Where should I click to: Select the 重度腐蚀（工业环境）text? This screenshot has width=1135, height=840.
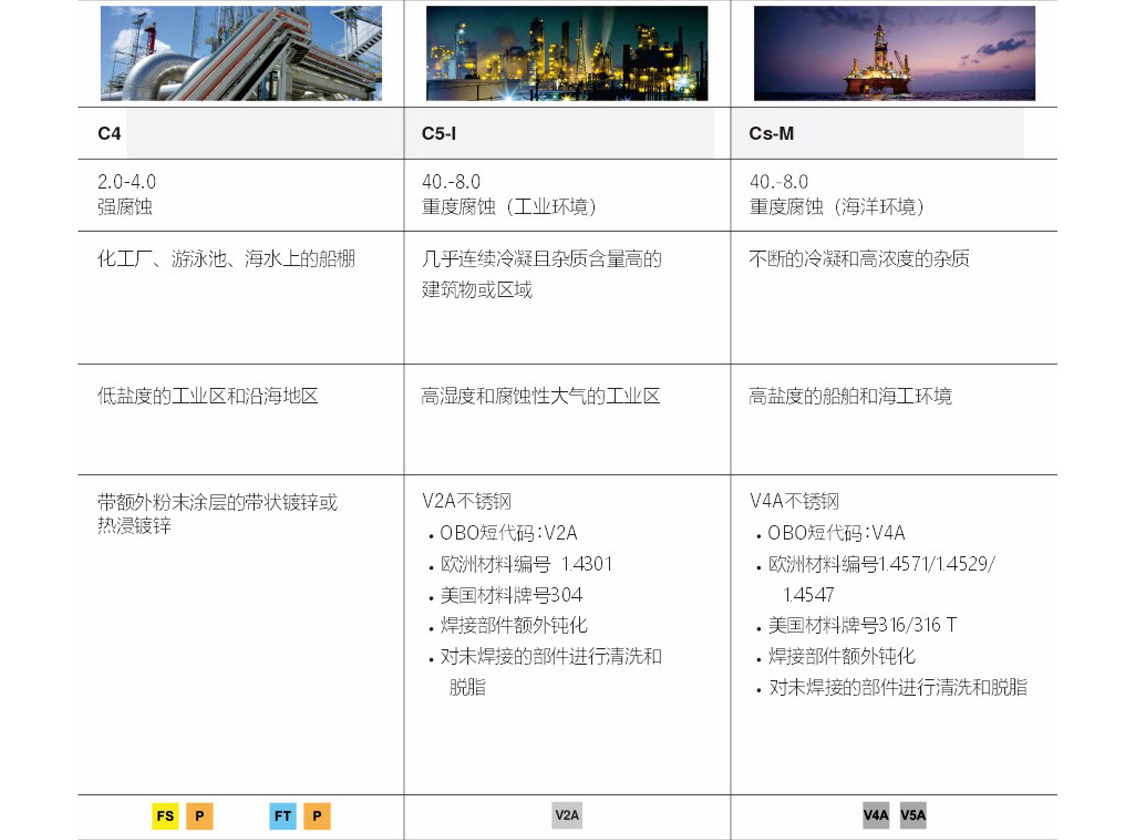509,207
